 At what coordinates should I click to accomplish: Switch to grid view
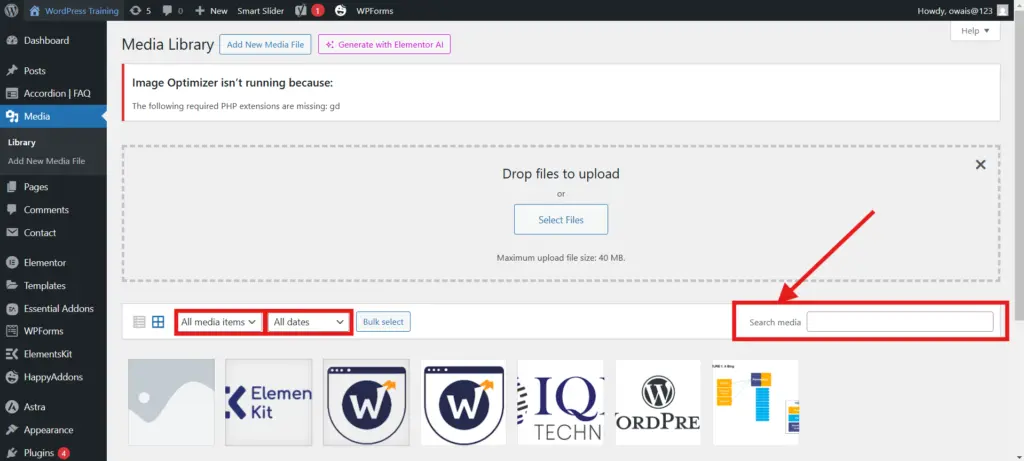pos(158,322)
